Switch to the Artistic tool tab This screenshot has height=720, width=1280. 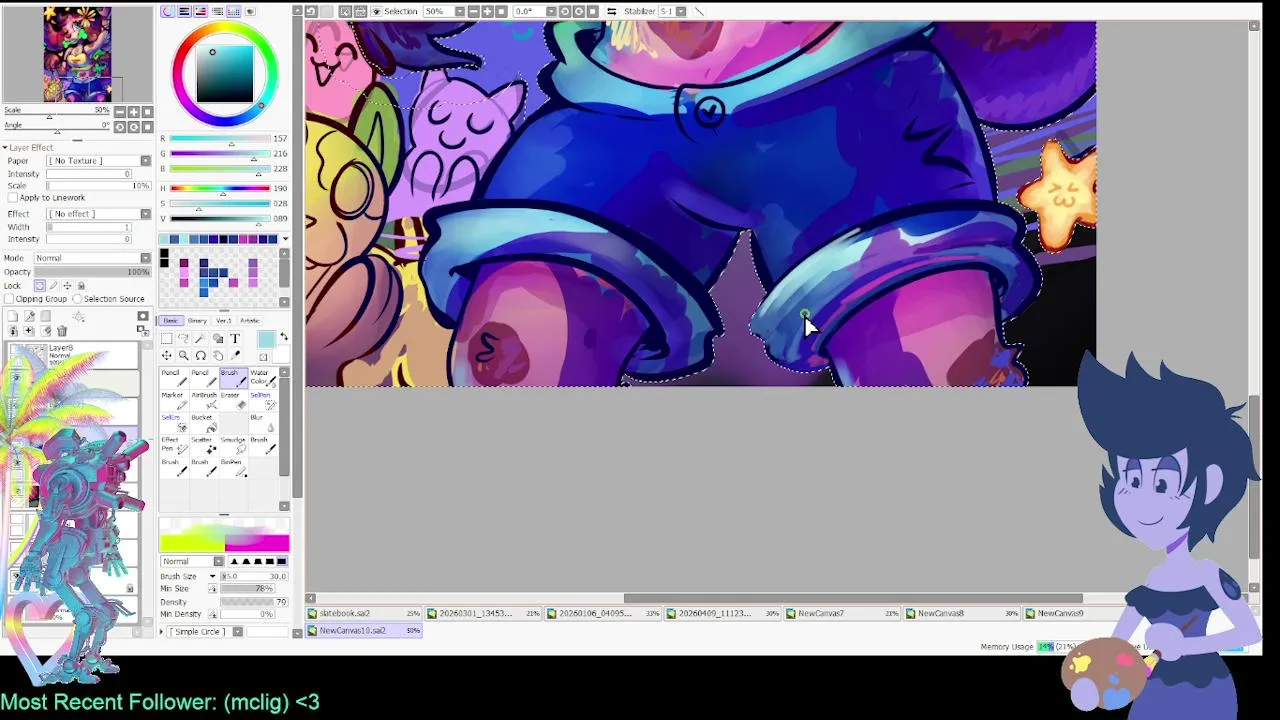point(250,321)
